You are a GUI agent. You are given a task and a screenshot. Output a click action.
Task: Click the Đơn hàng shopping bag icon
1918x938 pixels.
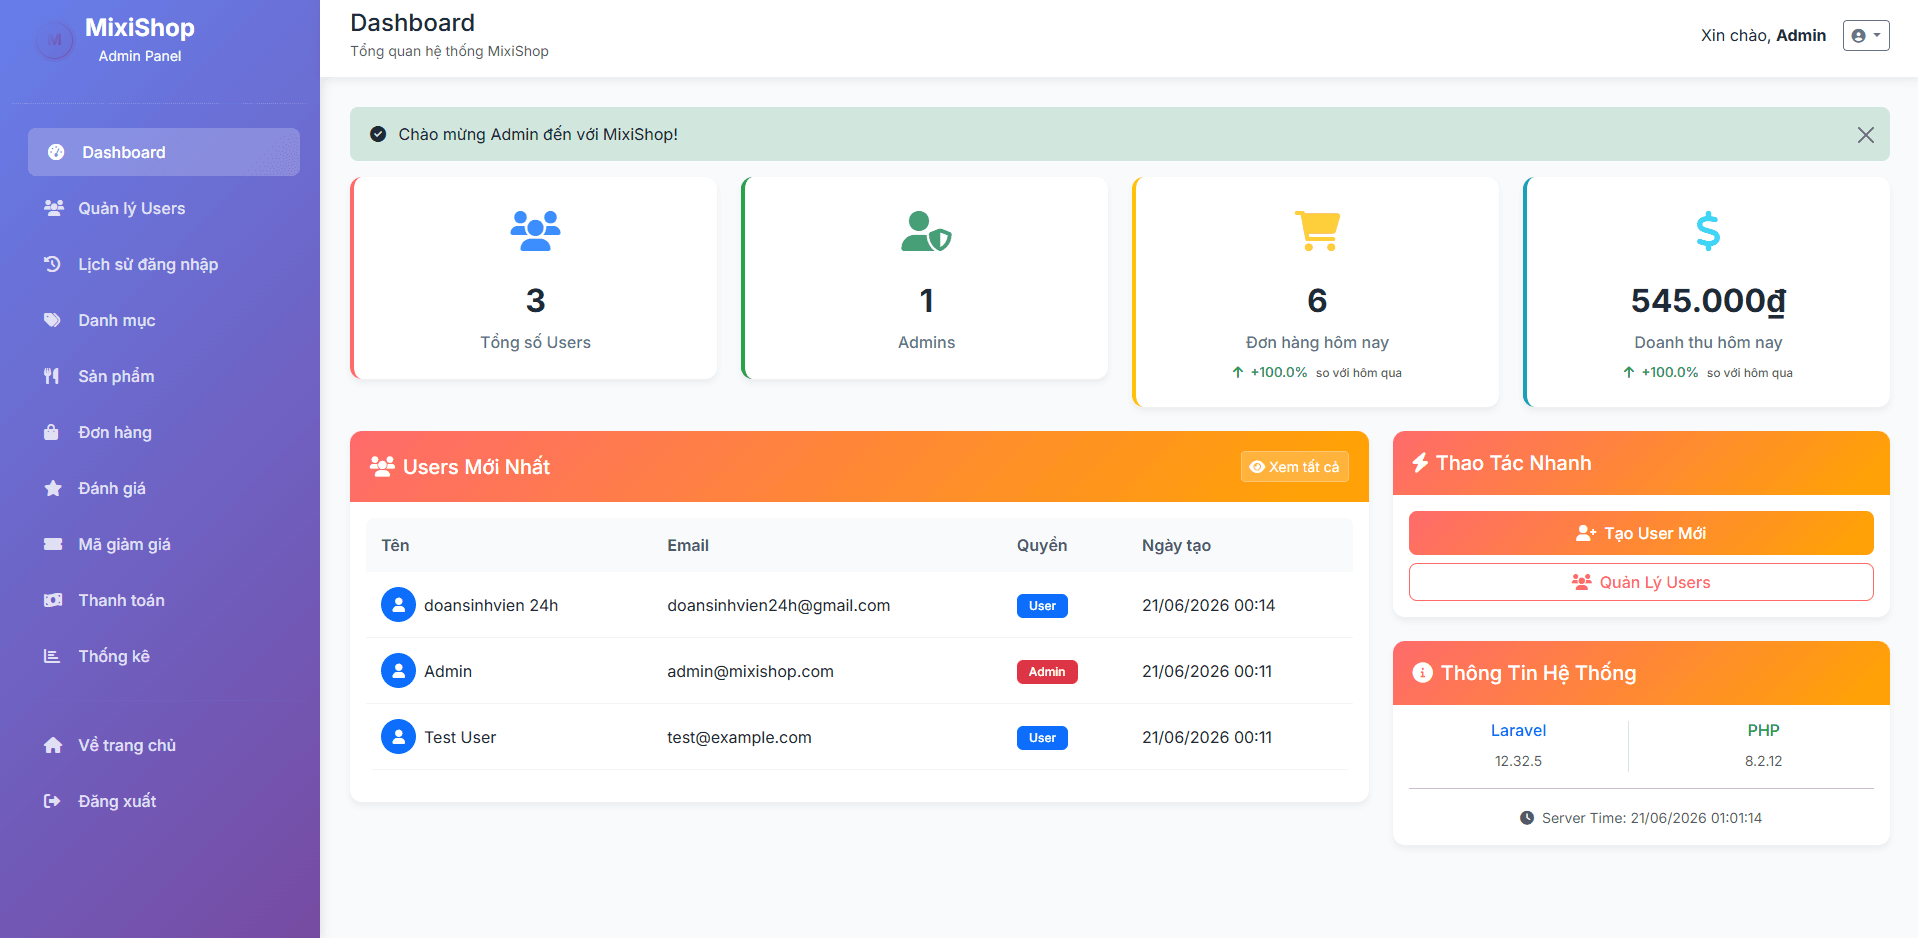[52, 432]
